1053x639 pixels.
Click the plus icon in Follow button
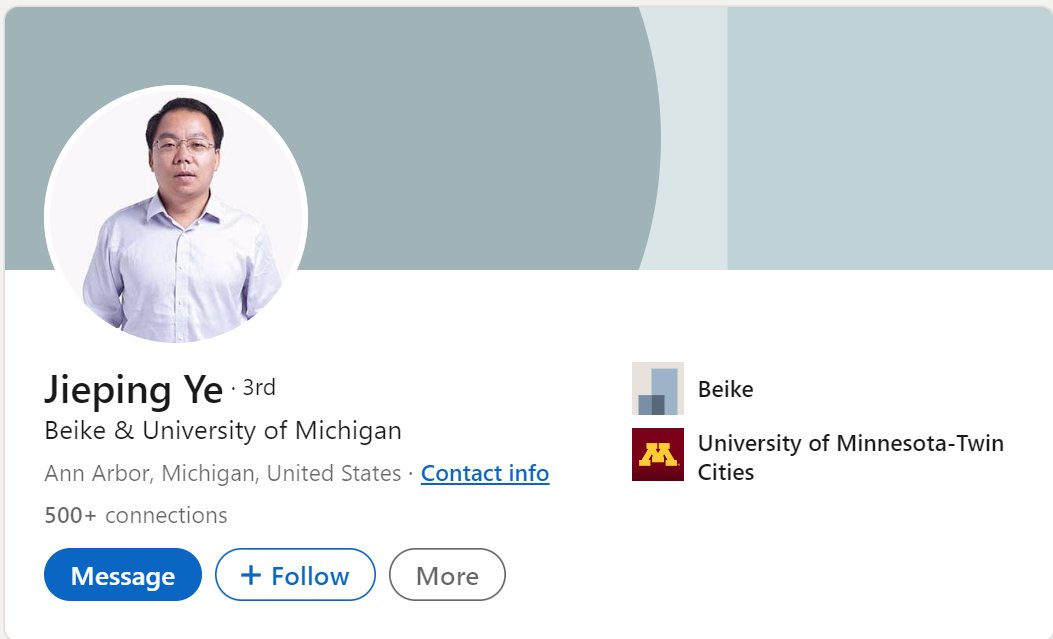pos(251,575)
